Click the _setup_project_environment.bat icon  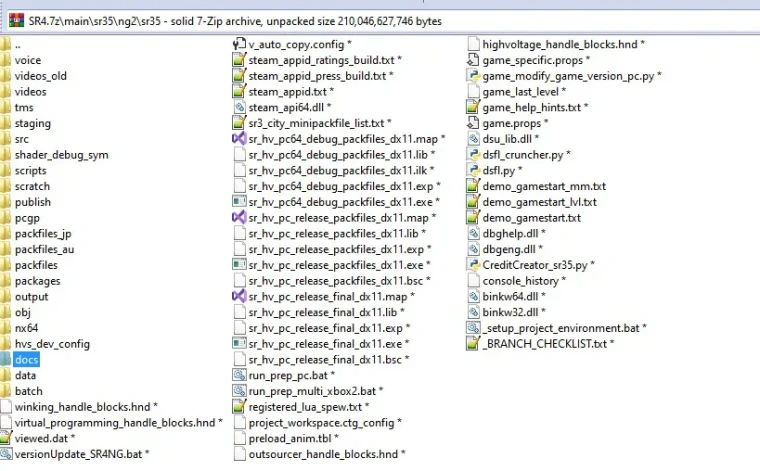click(x=475, y=328)
